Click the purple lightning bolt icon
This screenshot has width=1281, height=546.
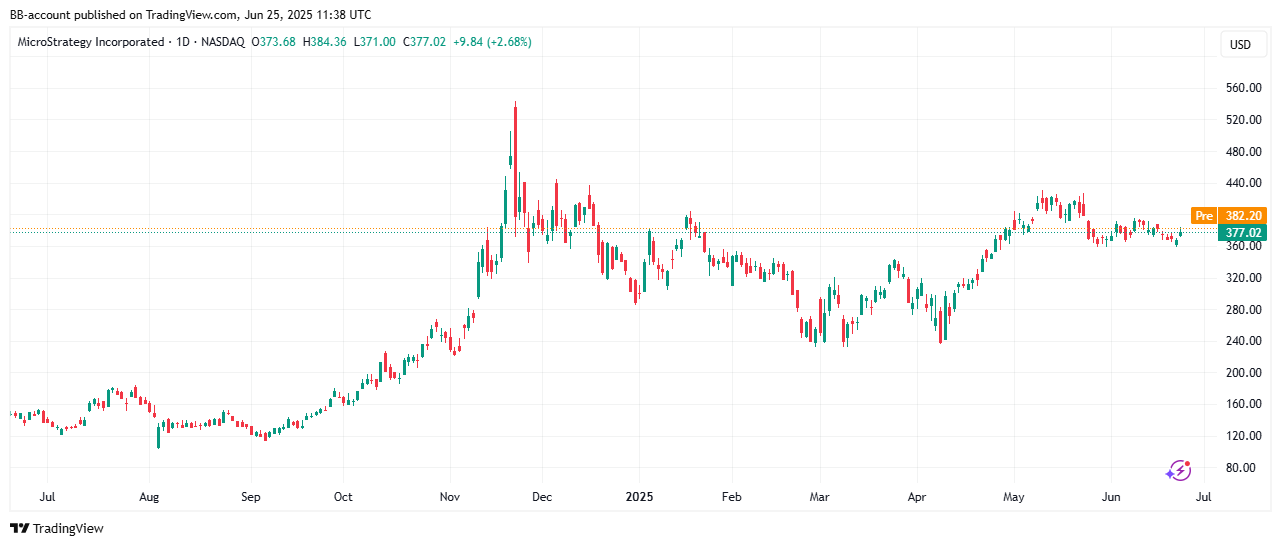pos(1179,470)
